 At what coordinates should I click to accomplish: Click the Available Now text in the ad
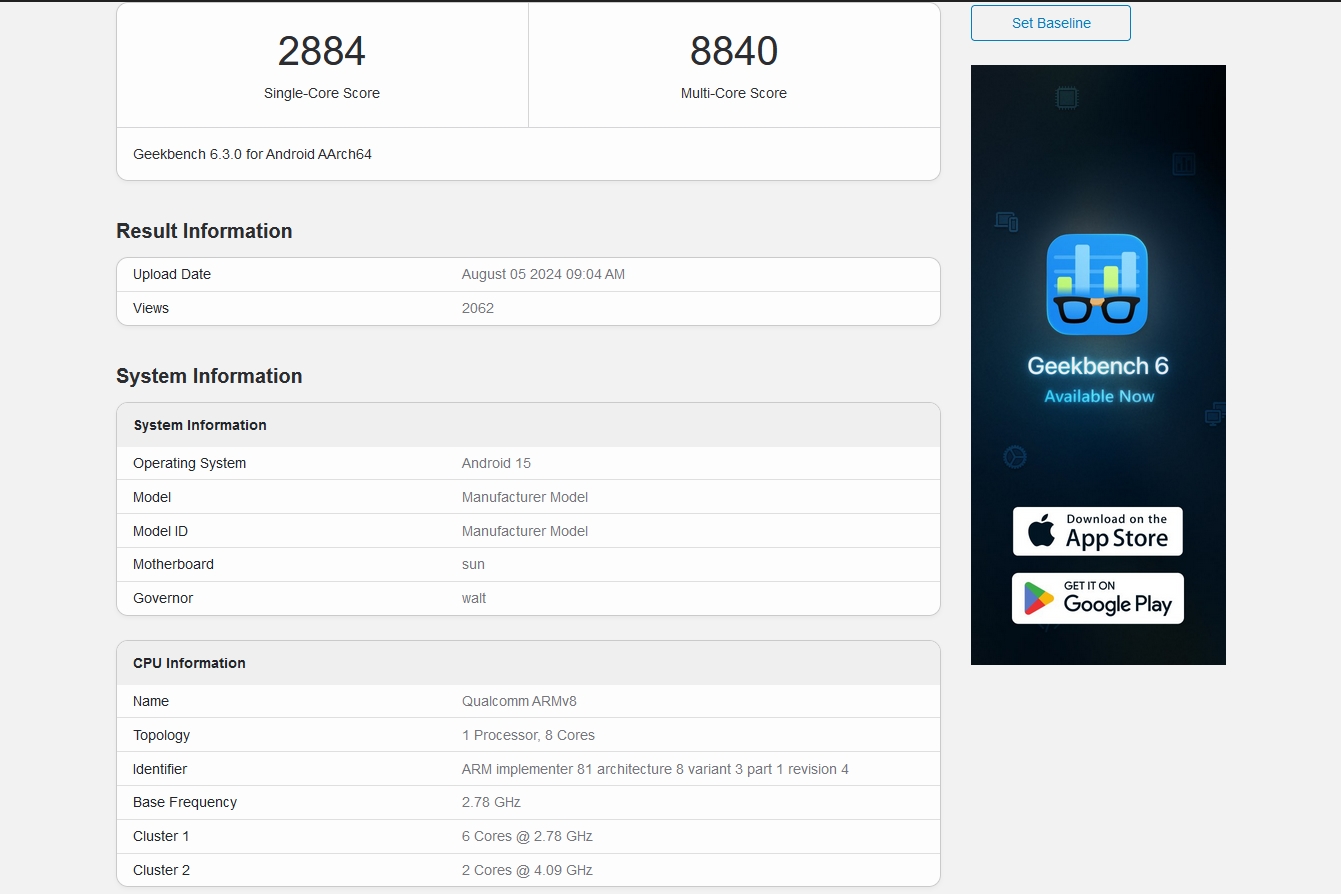pos(1097,395)
